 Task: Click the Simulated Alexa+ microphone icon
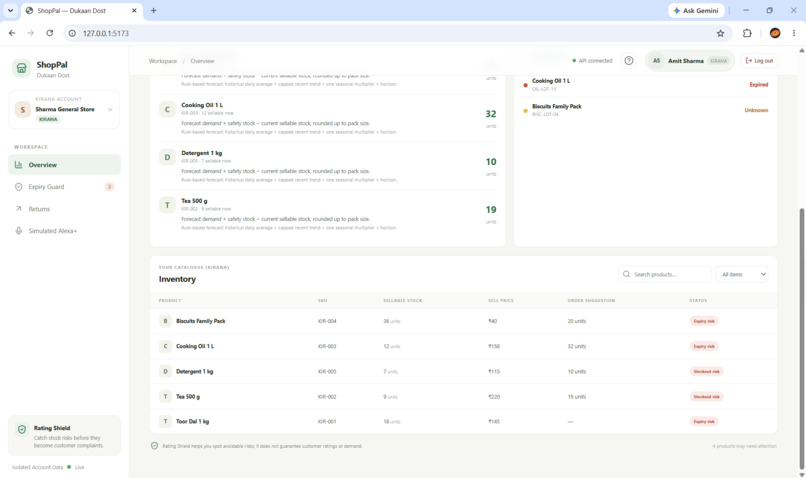pos(19,231)
